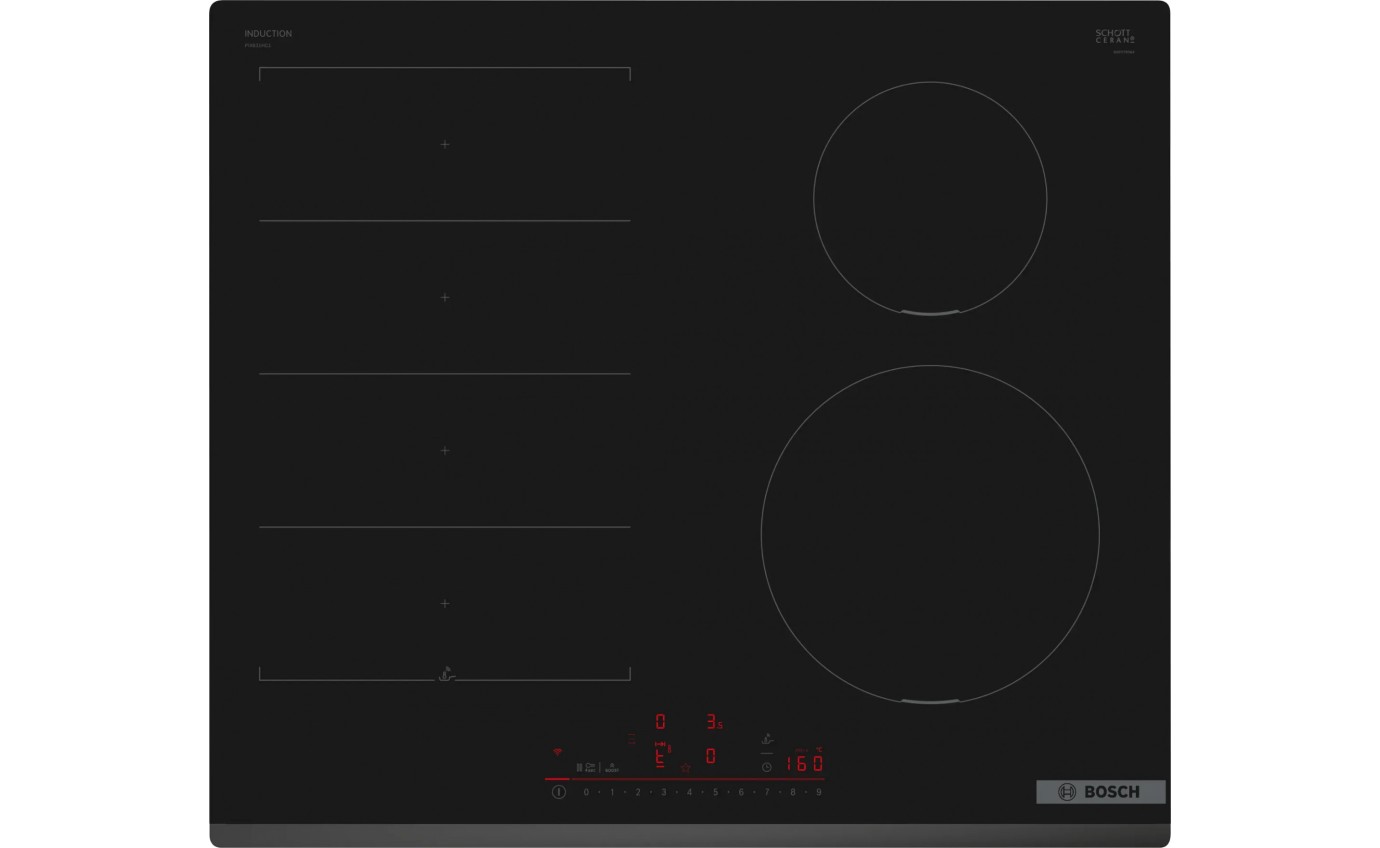The width and height of the screenshot is (1380, 848).
Task: Toggle the pause function icon
Action: (x=579, y=766)
